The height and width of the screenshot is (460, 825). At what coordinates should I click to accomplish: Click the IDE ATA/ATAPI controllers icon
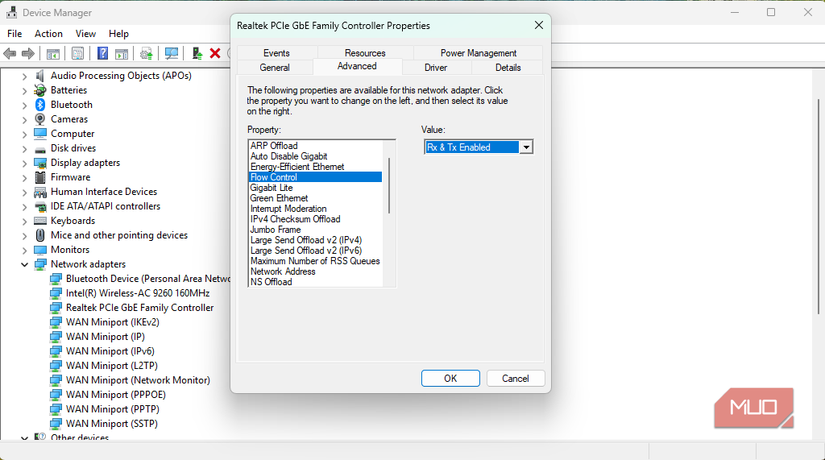tap(40, 206)
